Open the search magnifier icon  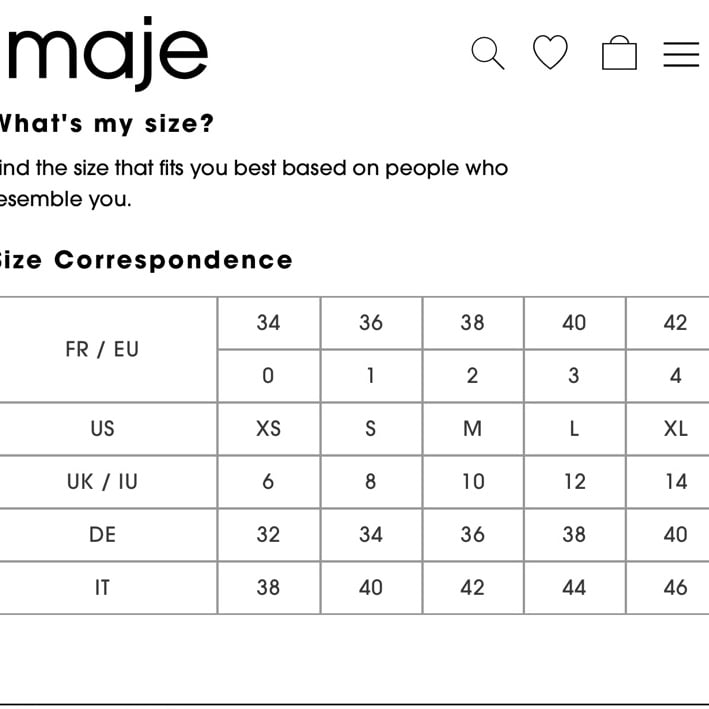point(487,53)
